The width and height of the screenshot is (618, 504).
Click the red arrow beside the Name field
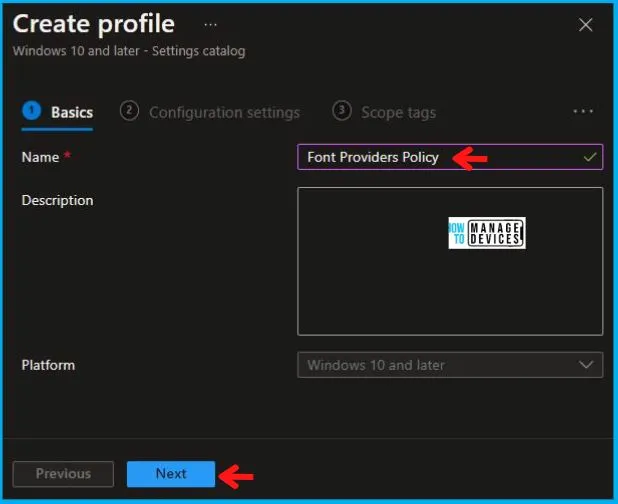[x=470, y=157]
